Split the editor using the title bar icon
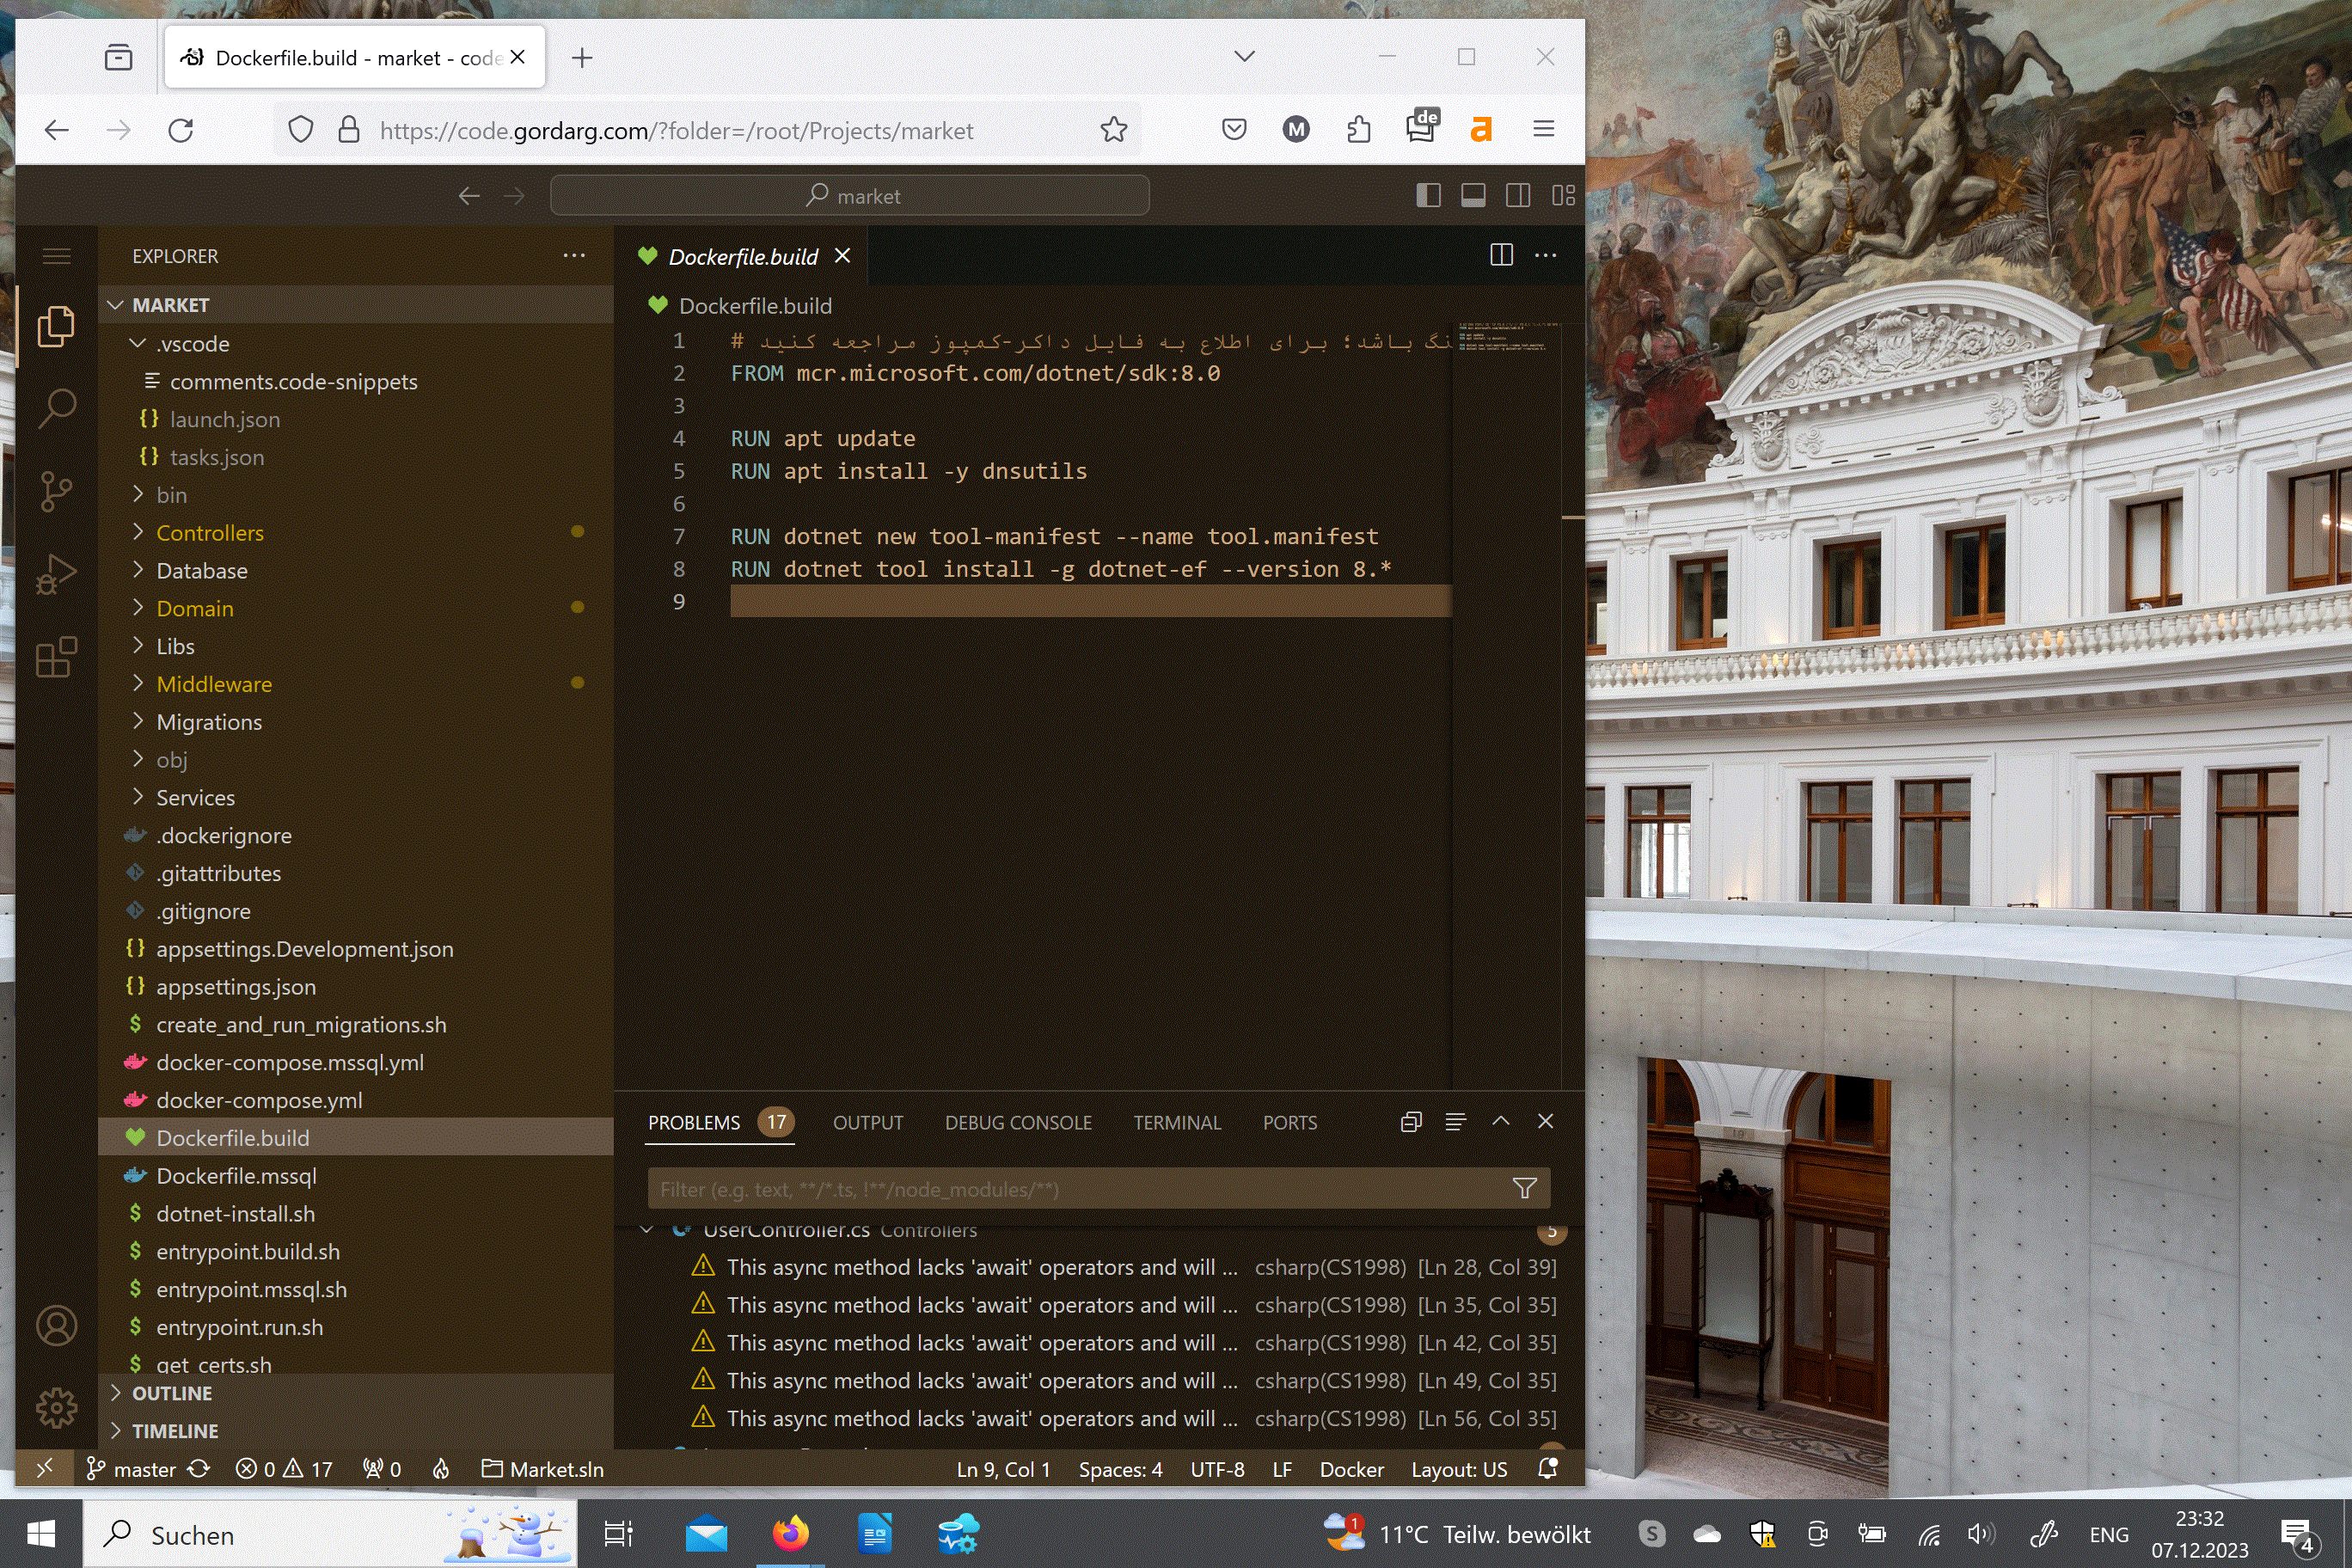2352x1568 pixels. 1501,256
